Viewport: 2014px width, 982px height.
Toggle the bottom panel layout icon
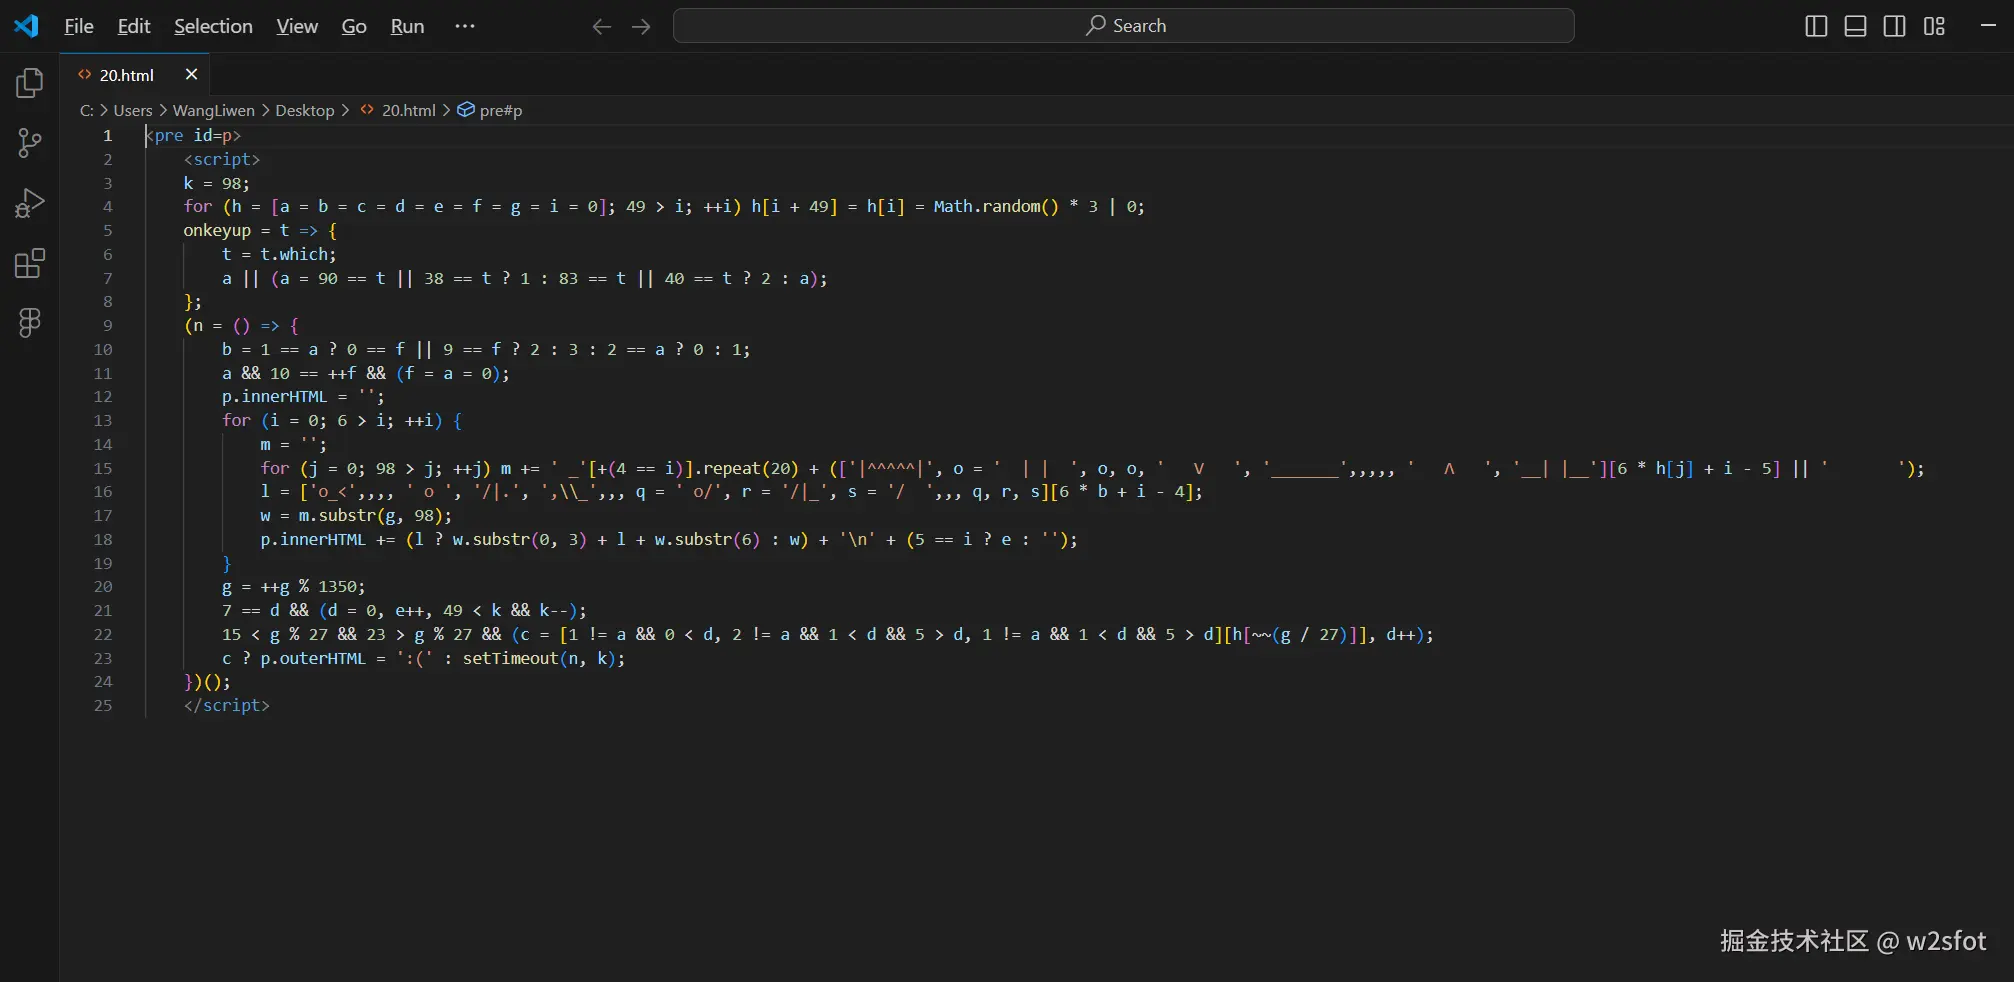point(1855,26)
